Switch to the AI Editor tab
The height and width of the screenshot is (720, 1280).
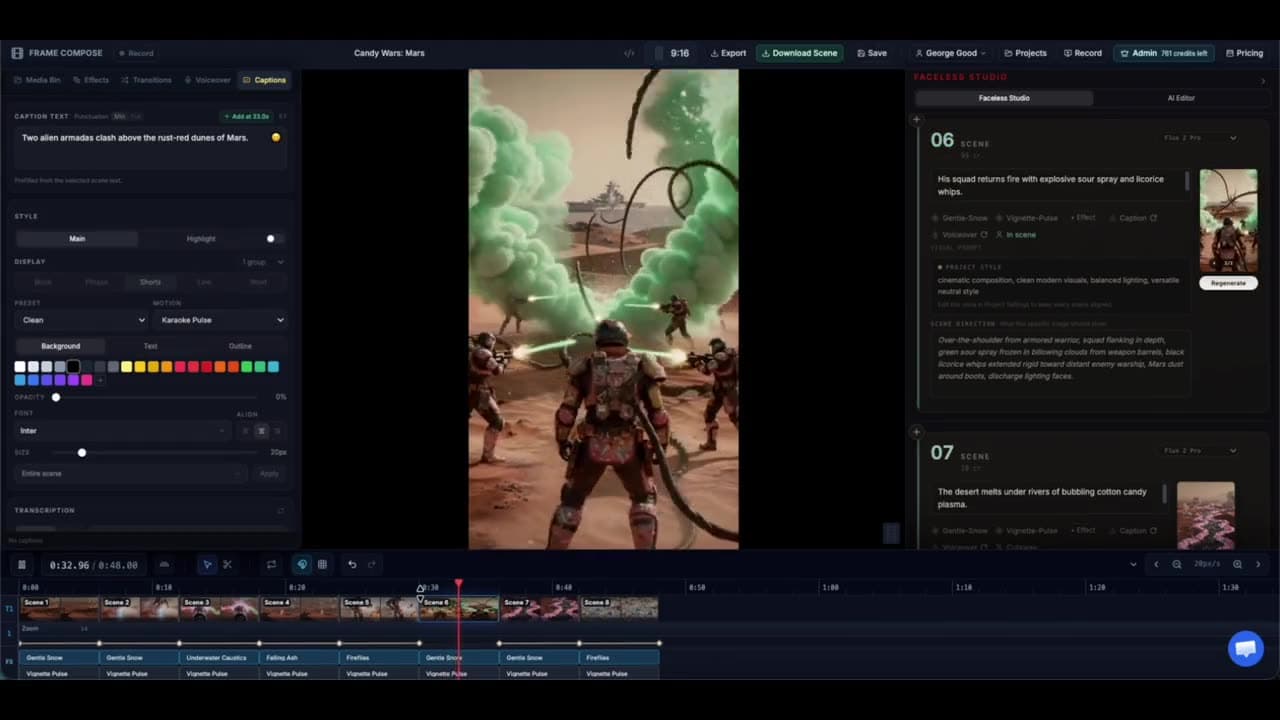[x=1181, y=98]
